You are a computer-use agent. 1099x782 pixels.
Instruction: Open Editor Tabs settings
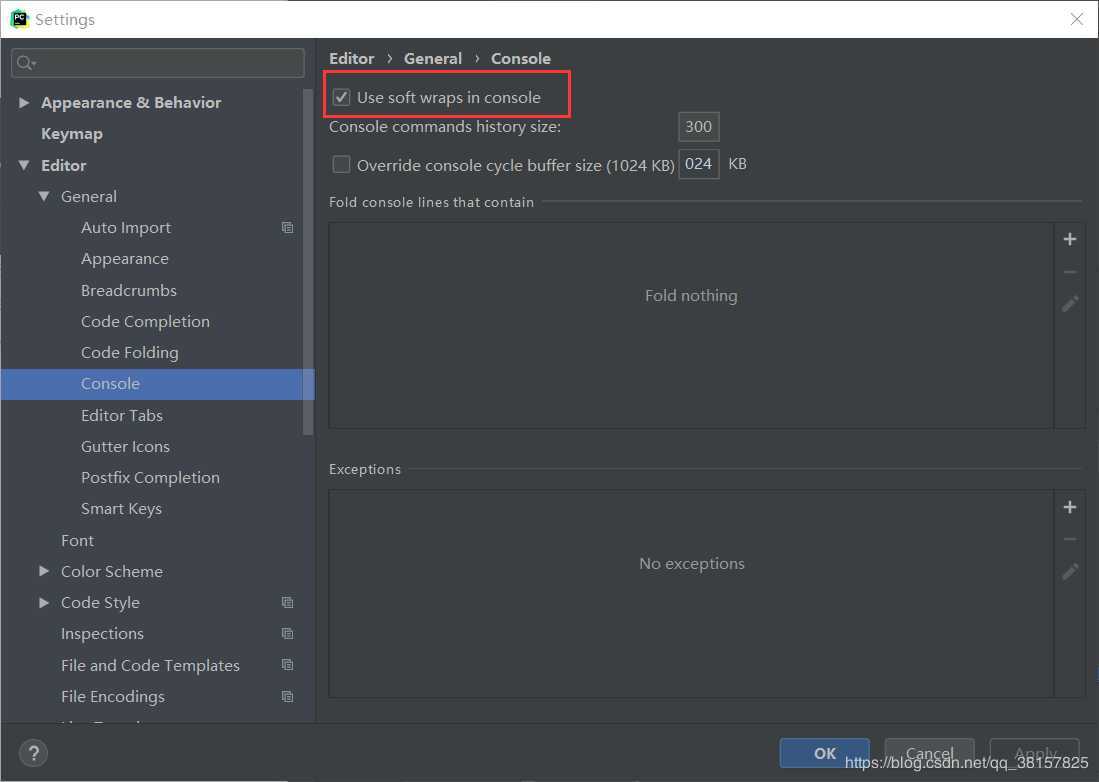tap(122, 416)
